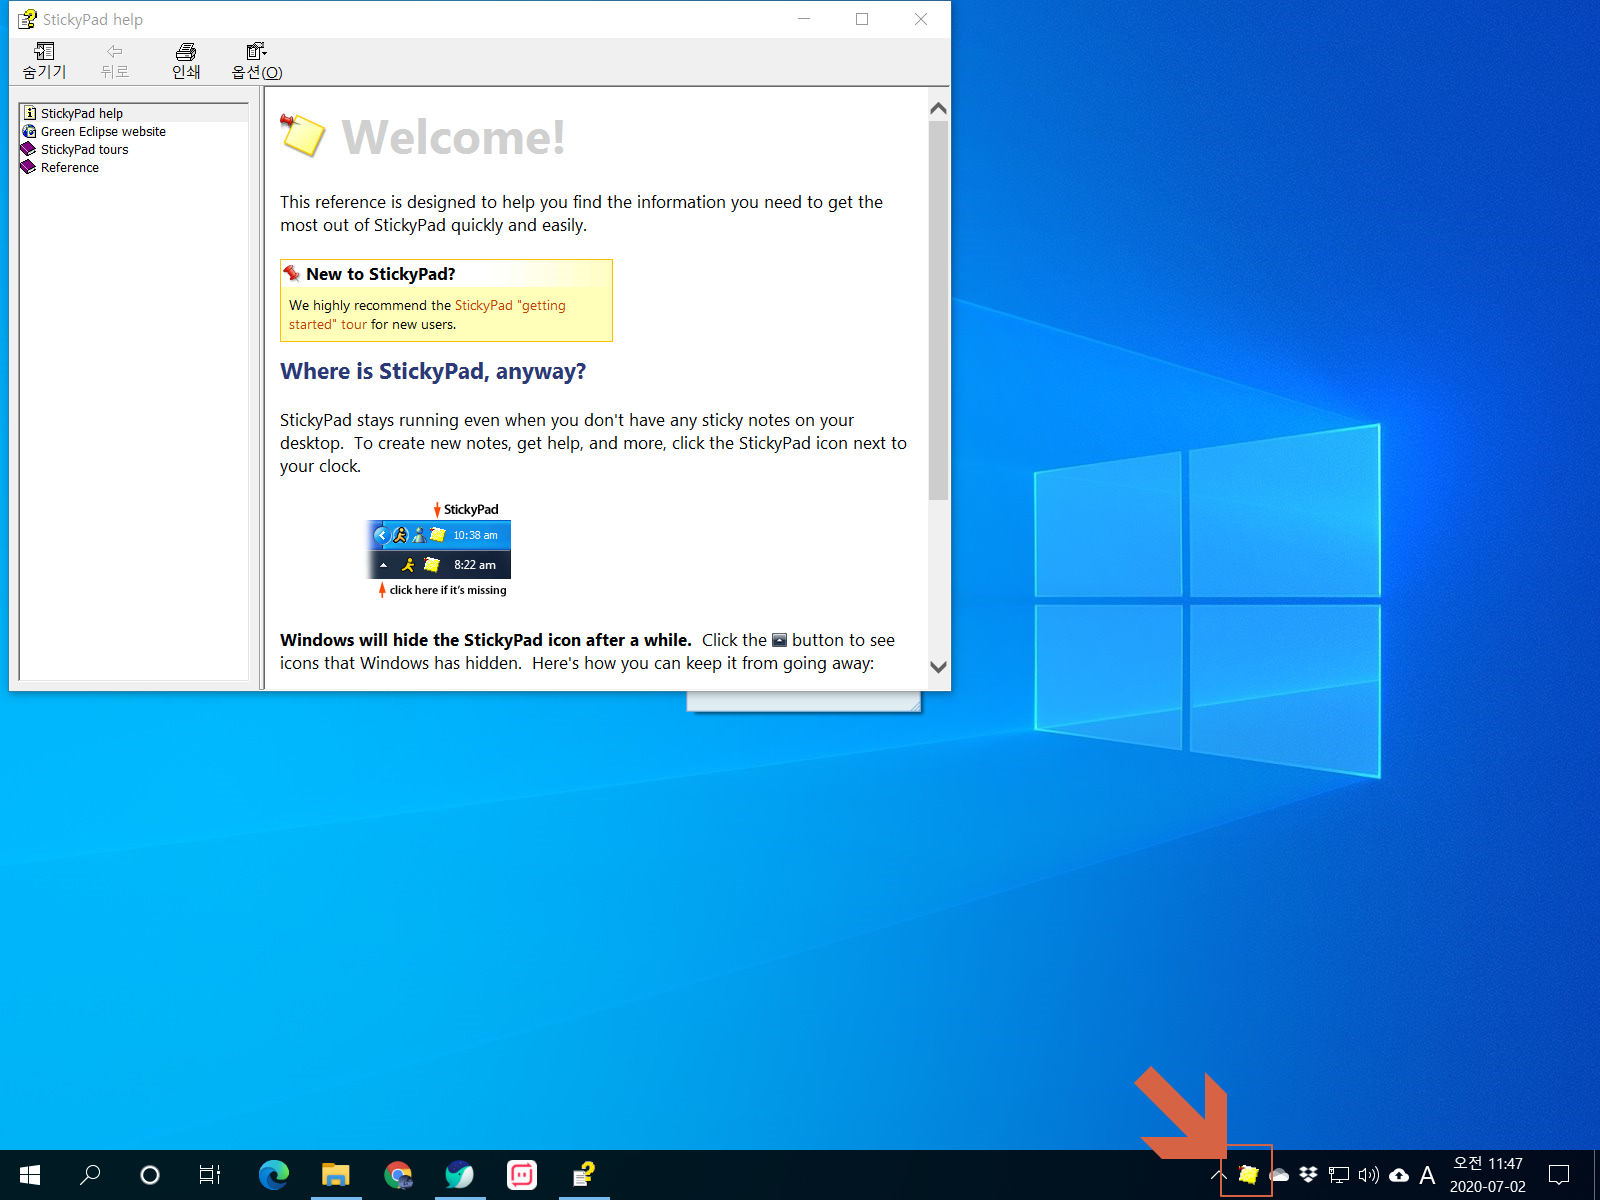The height and width of the screenshot is (1200, 1600).
Task: Minimize the StickyPad help window
Action: (x=804, y=19)
